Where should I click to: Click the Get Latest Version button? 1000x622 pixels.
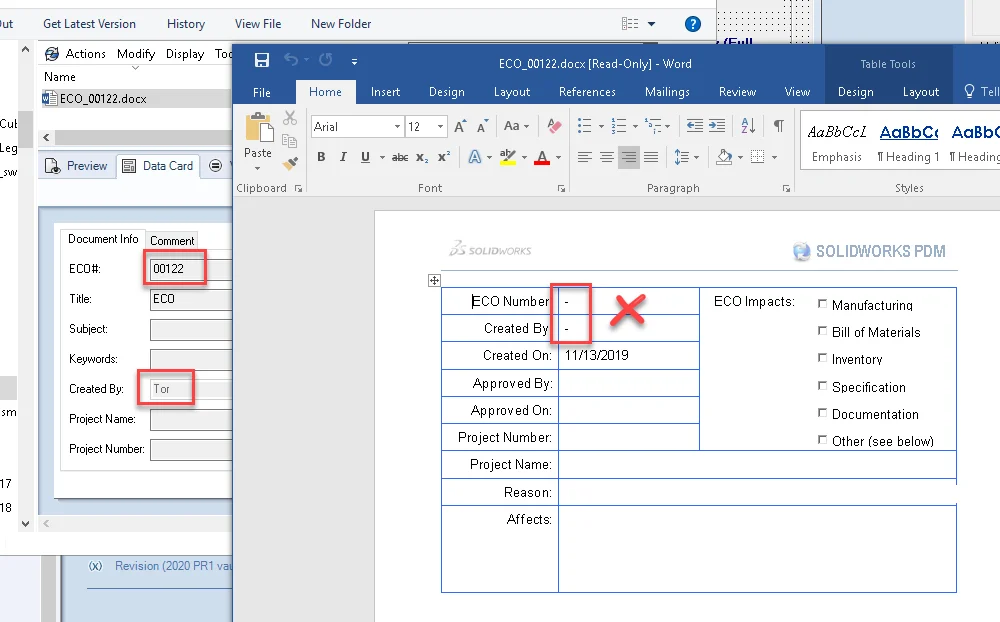tap(89, 24)
